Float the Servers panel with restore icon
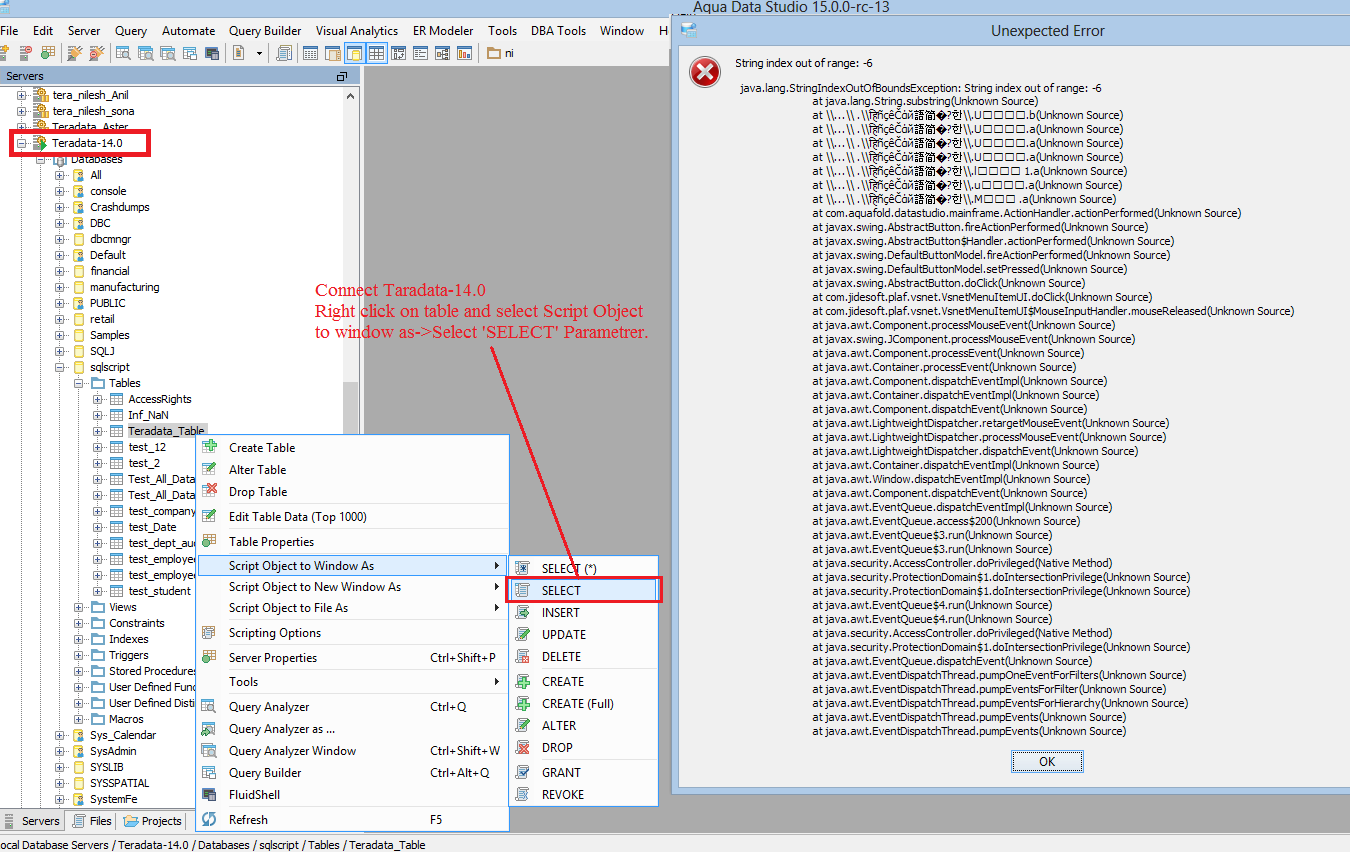This screenshot has width=1350, height=852. (342, 77)
